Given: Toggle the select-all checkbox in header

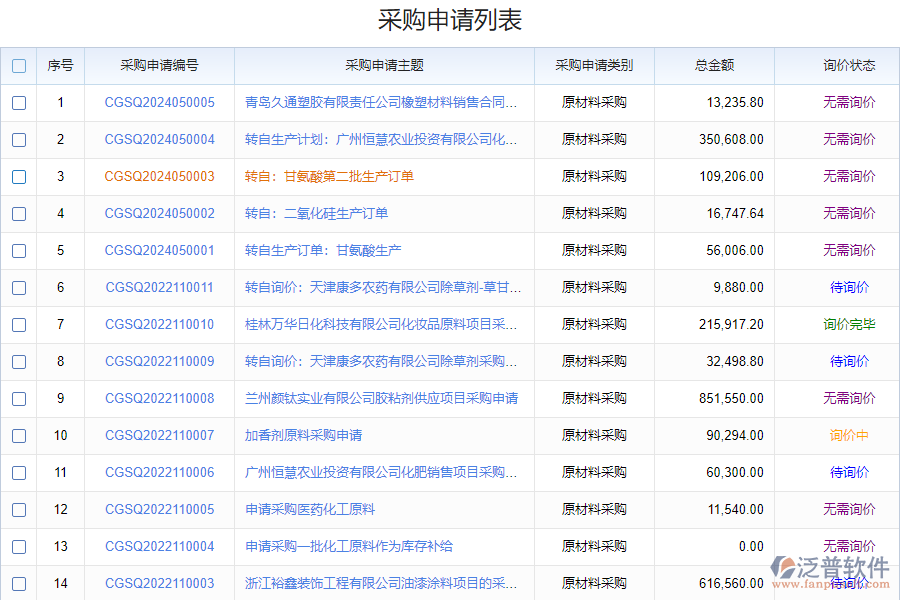Looking at the screenshot, I should tap(19, 66).
